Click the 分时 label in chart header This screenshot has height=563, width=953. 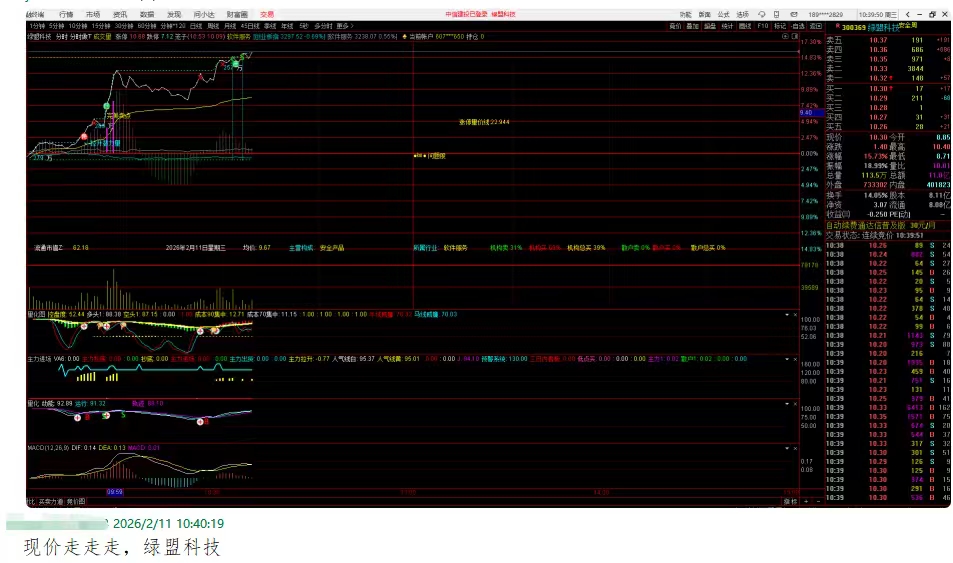coord(61,36)
